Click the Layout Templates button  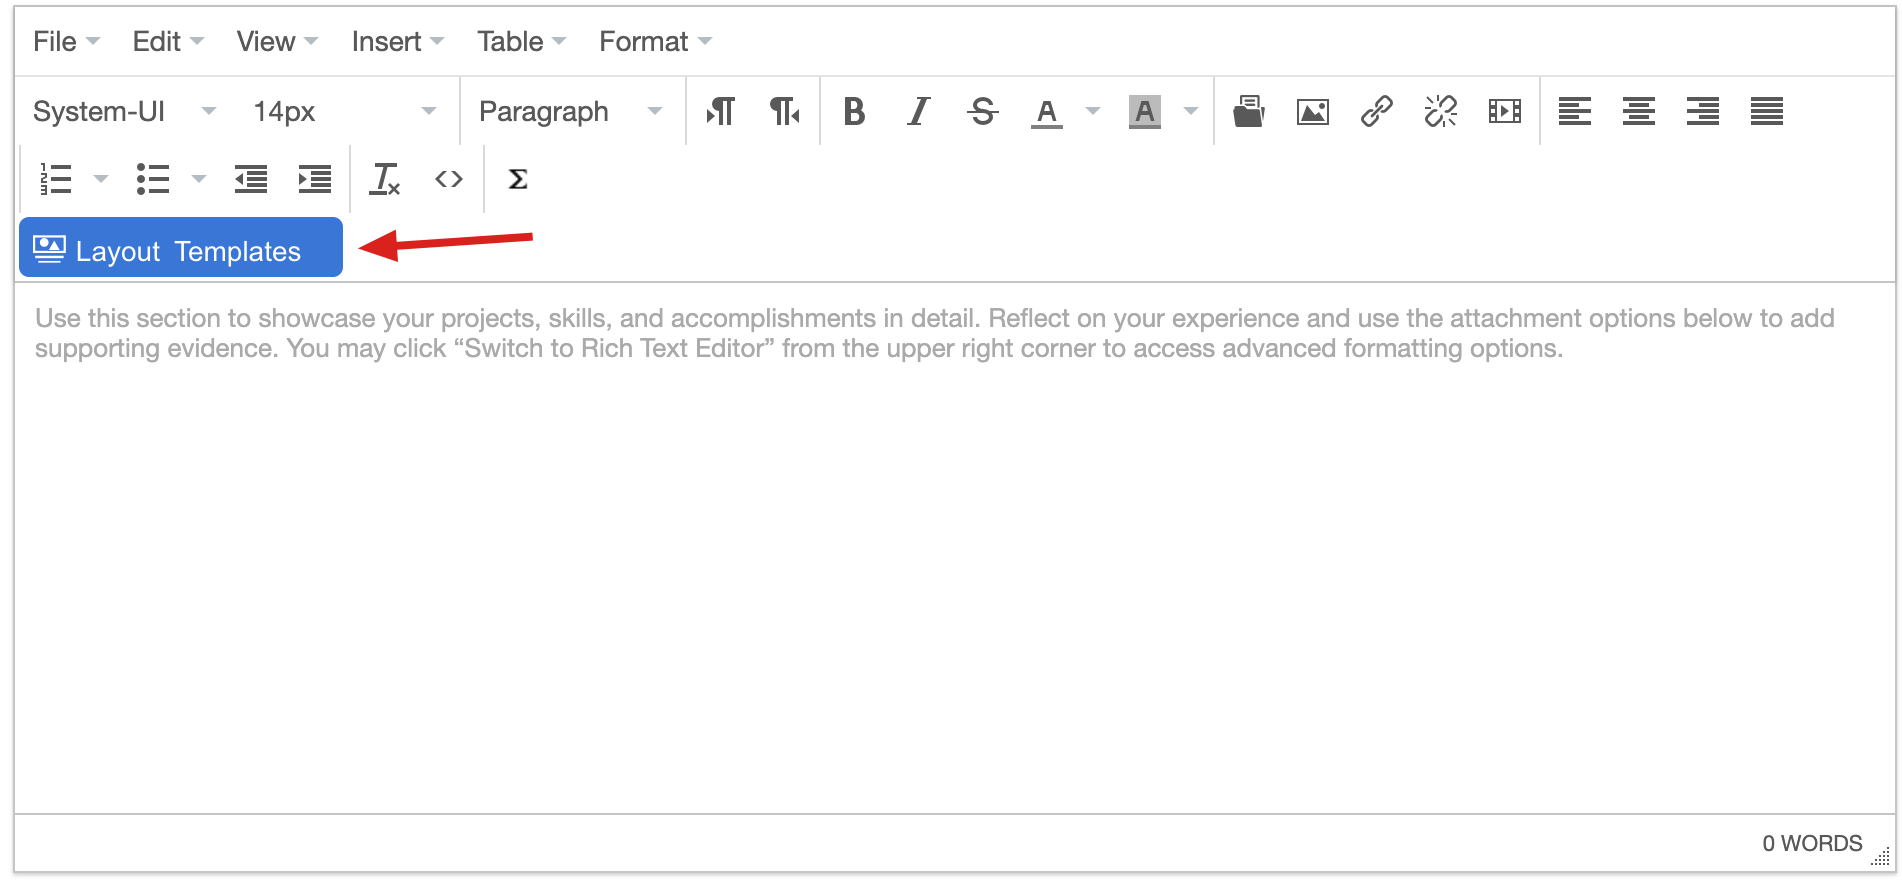(x=181, y=247)
